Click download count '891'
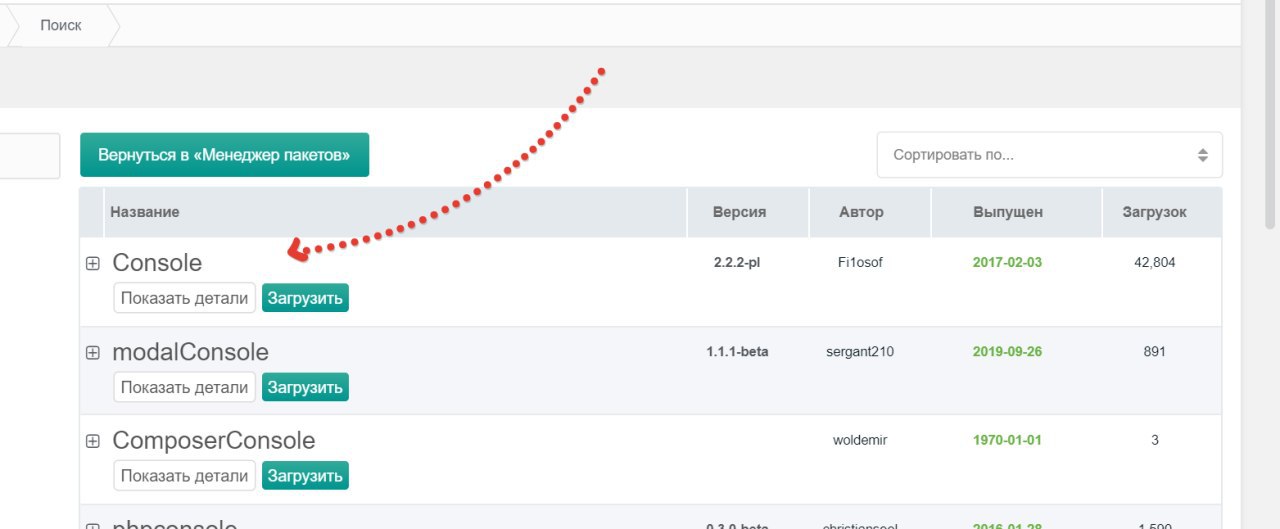Screen dimensions: 1280x529 [x=1155, y=352]
